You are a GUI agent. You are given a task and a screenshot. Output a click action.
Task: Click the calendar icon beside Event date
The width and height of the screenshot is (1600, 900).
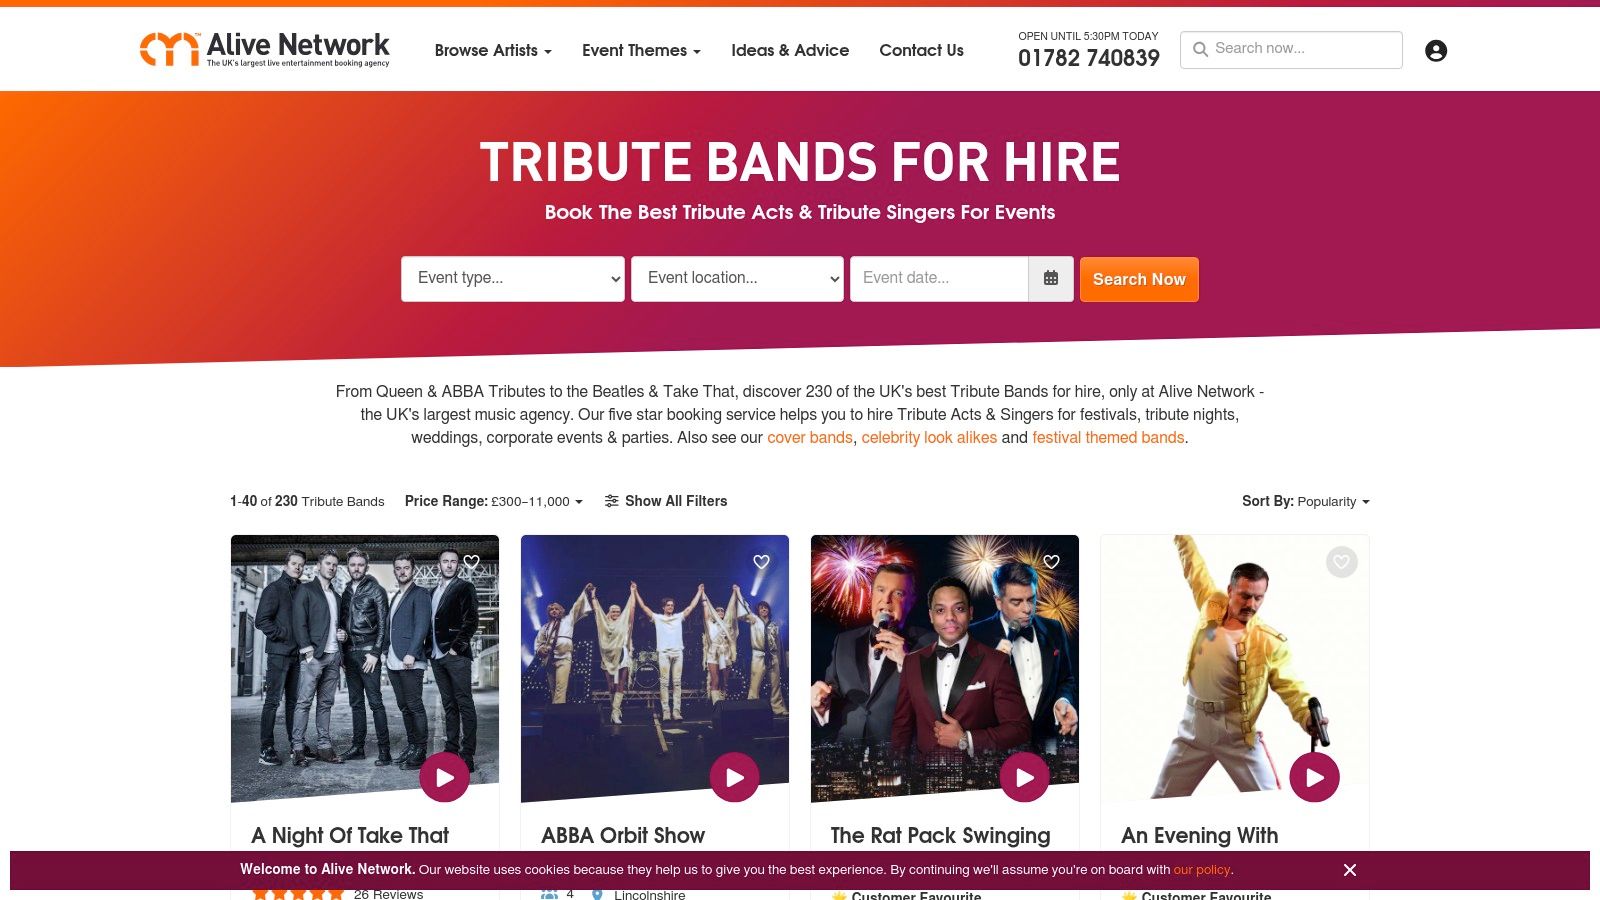click(x=1051, y=279)
